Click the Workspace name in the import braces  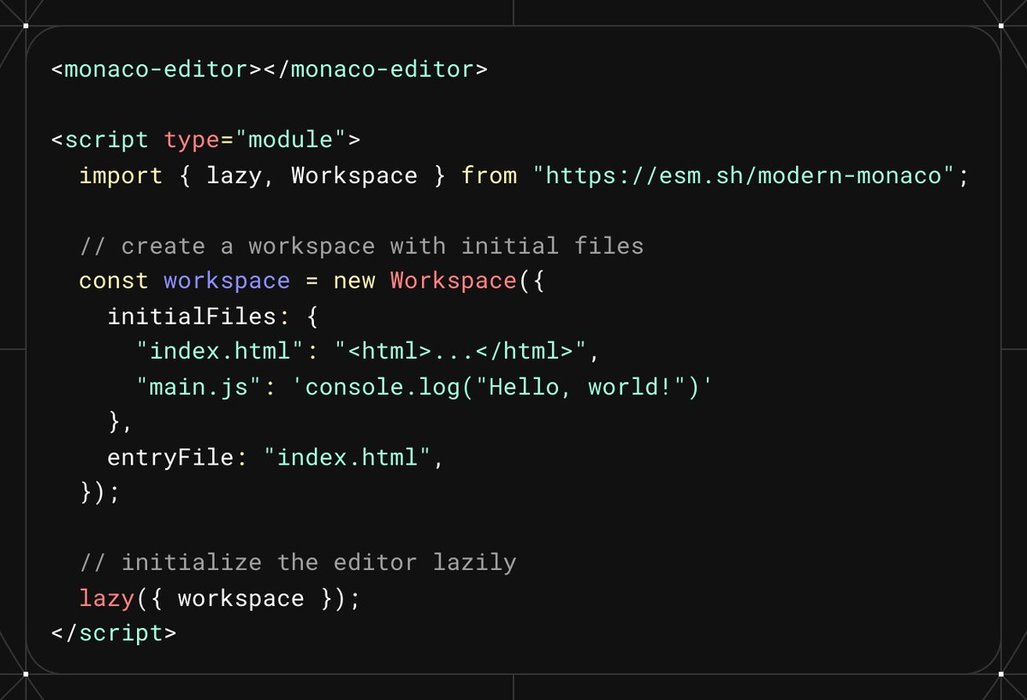point(354,175)
